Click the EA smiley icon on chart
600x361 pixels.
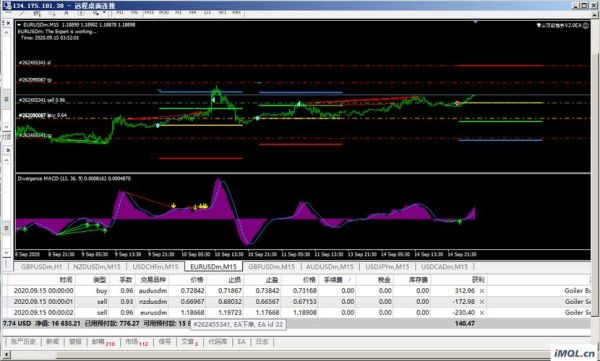point(586,25)
